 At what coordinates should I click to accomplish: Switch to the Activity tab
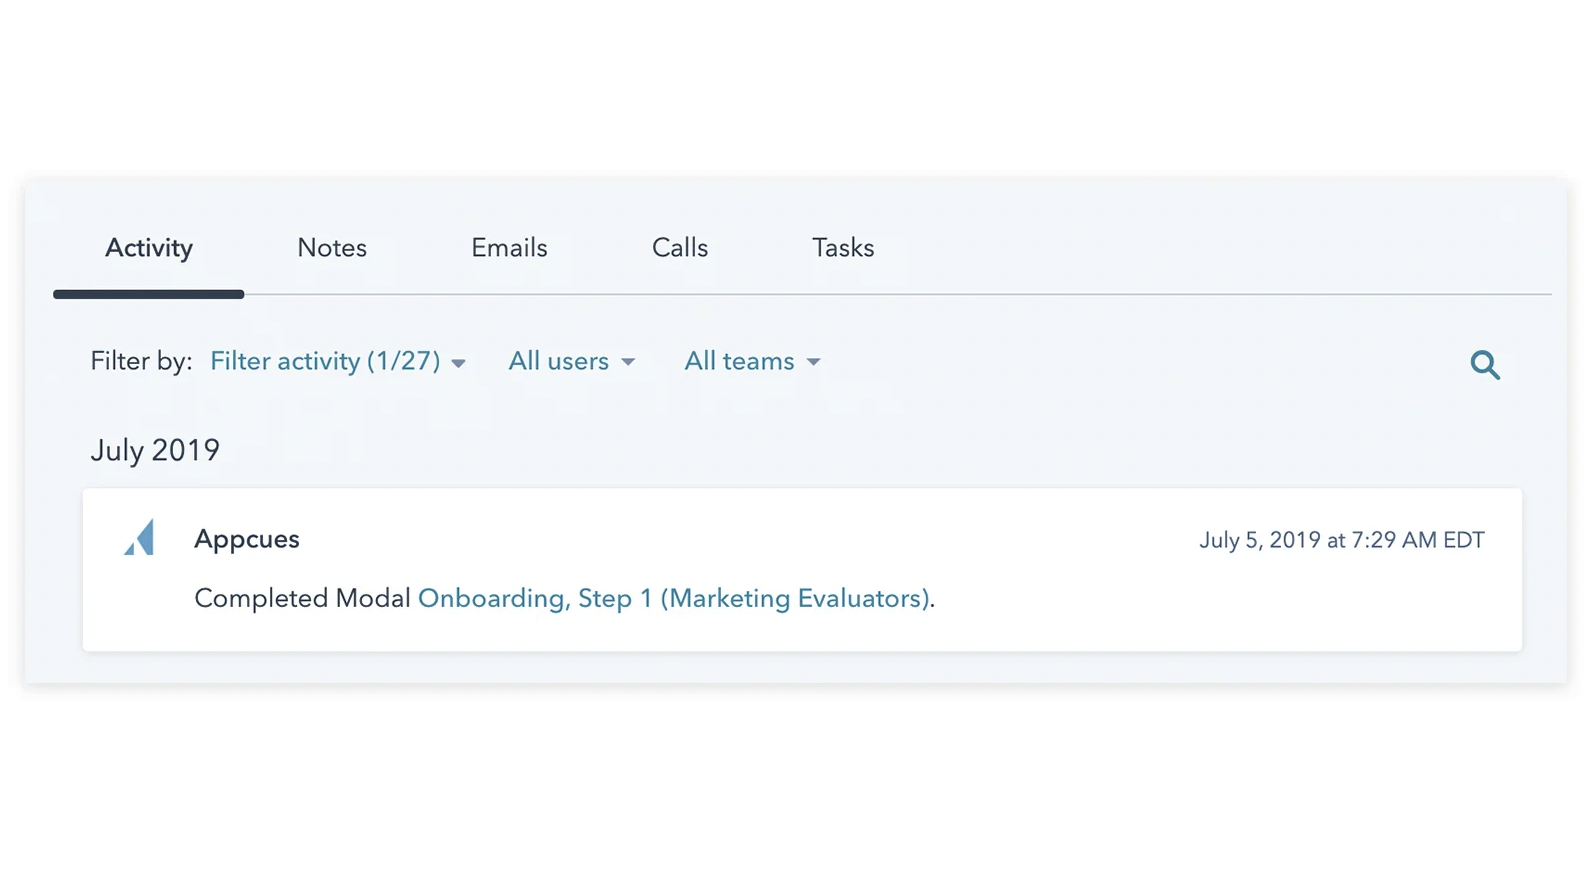149,248
